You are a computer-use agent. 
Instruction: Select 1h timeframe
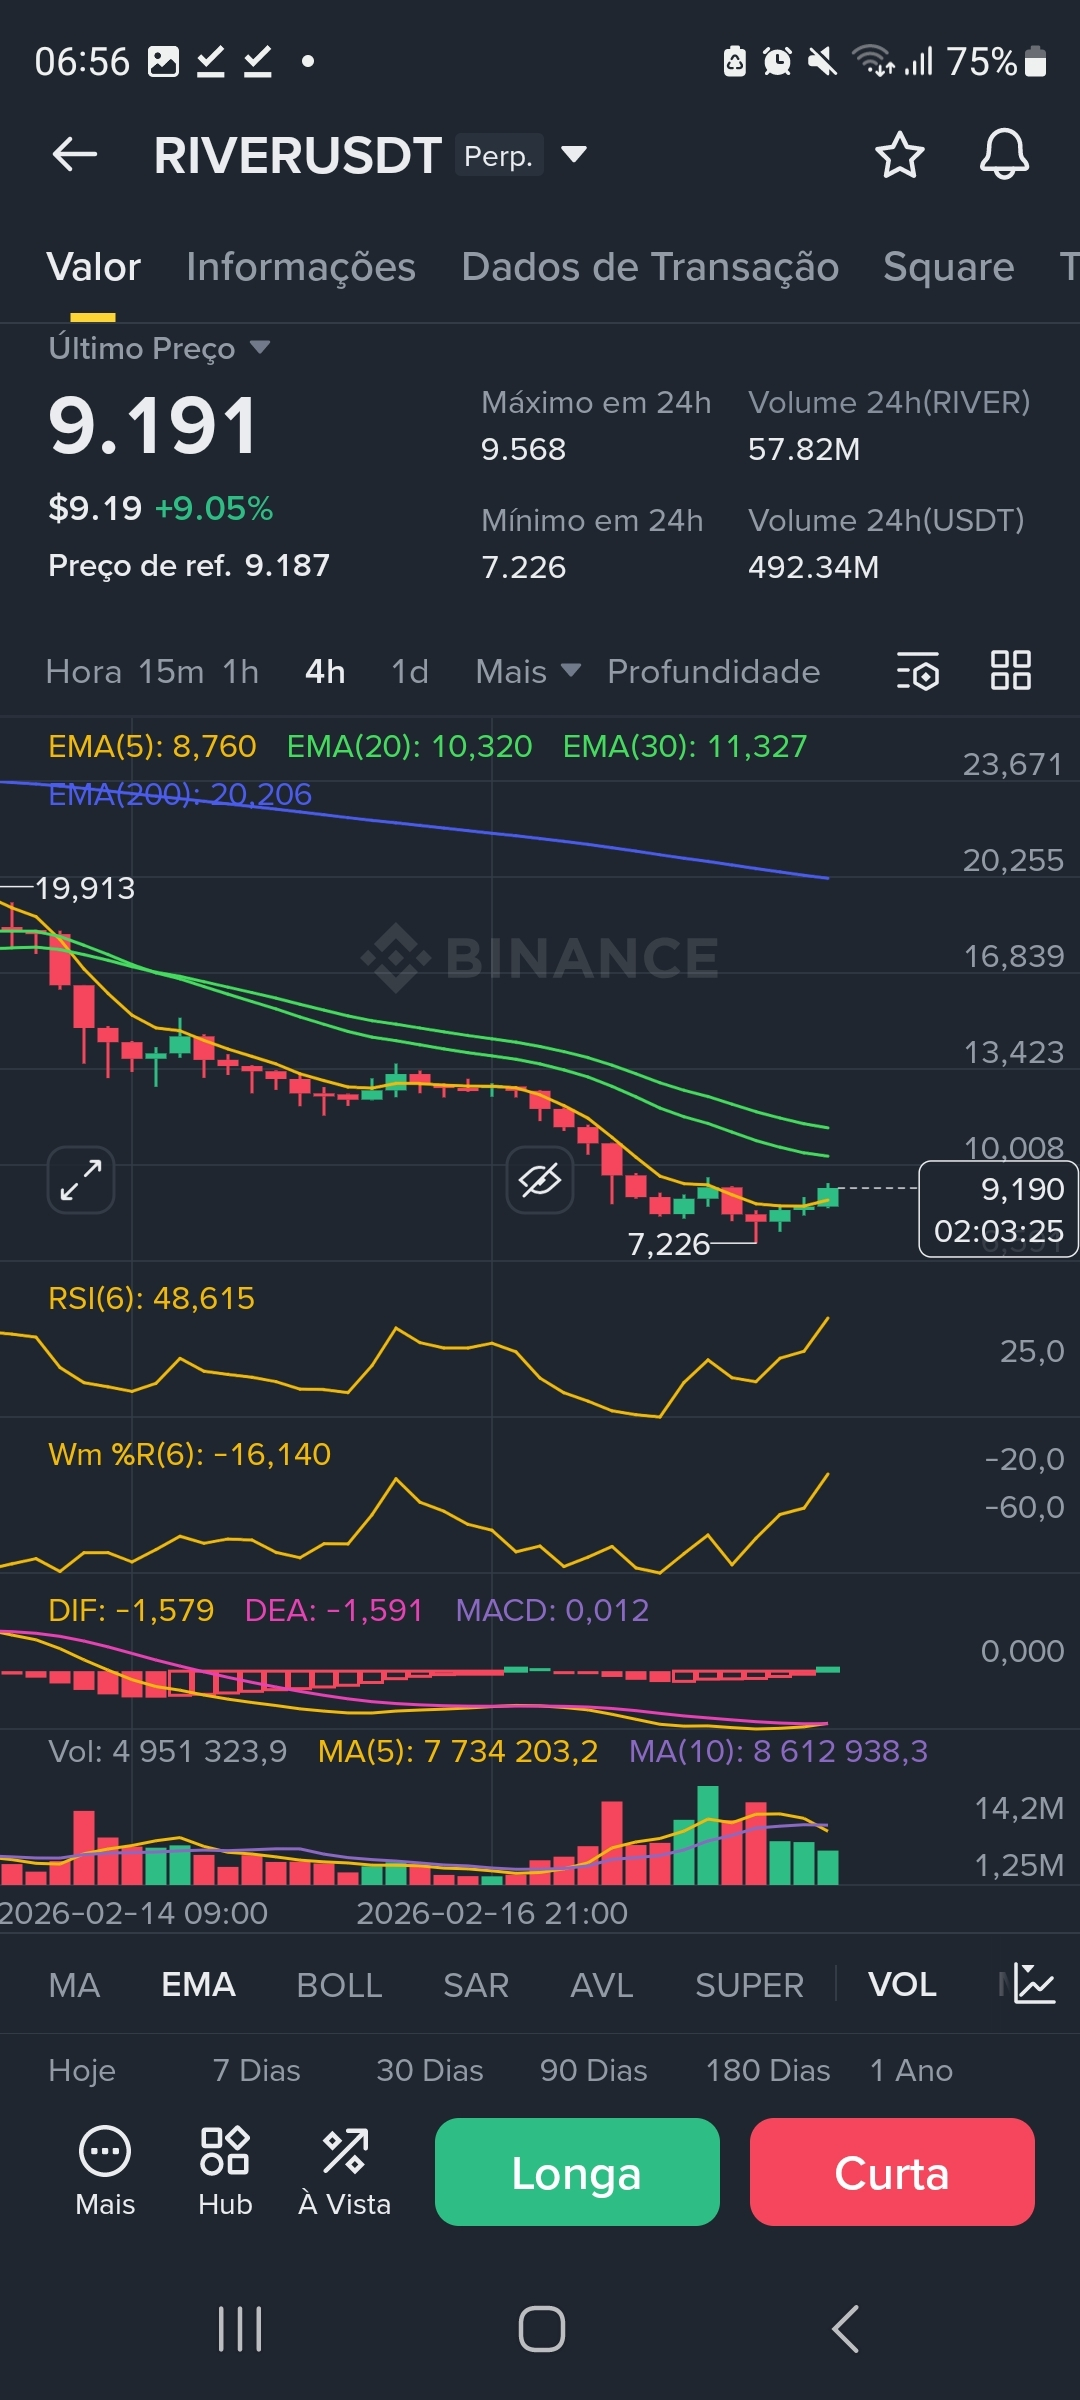pos(241,671)
